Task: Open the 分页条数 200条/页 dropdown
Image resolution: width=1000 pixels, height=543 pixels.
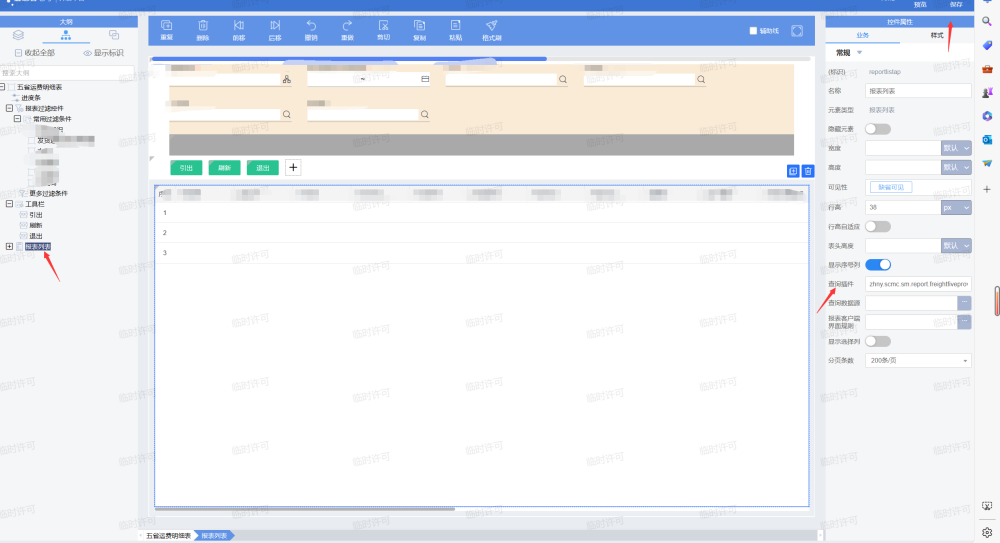Action: click(918, 361)
